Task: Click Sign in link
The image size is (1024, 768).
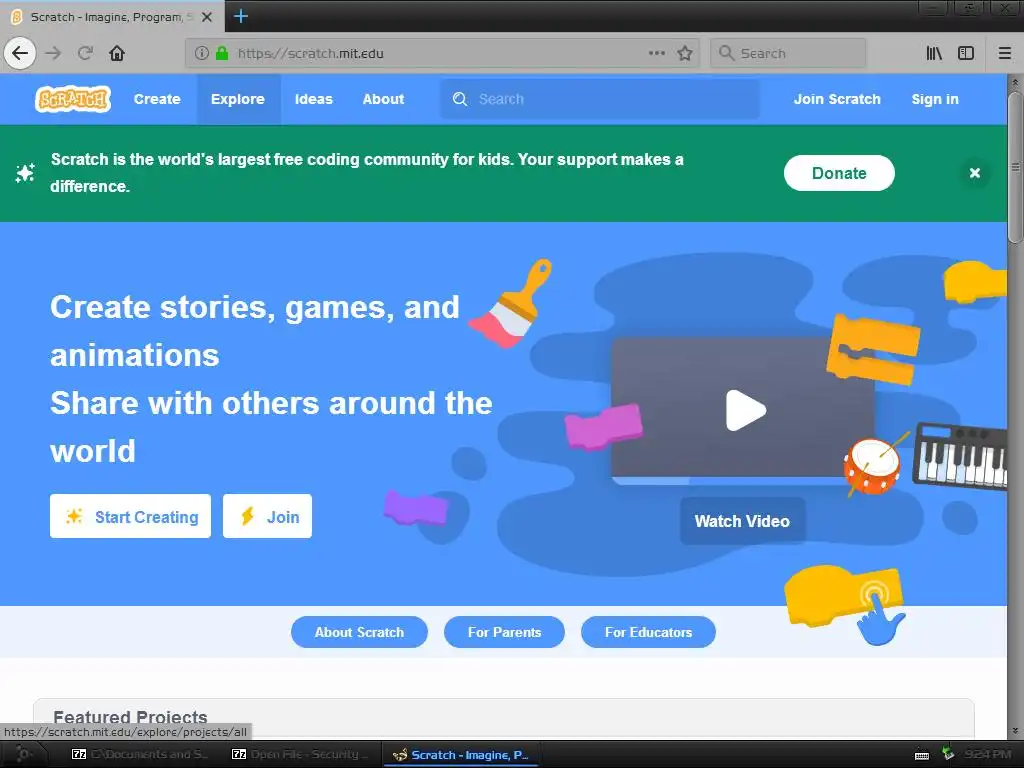Action: [x=935, y=99]
